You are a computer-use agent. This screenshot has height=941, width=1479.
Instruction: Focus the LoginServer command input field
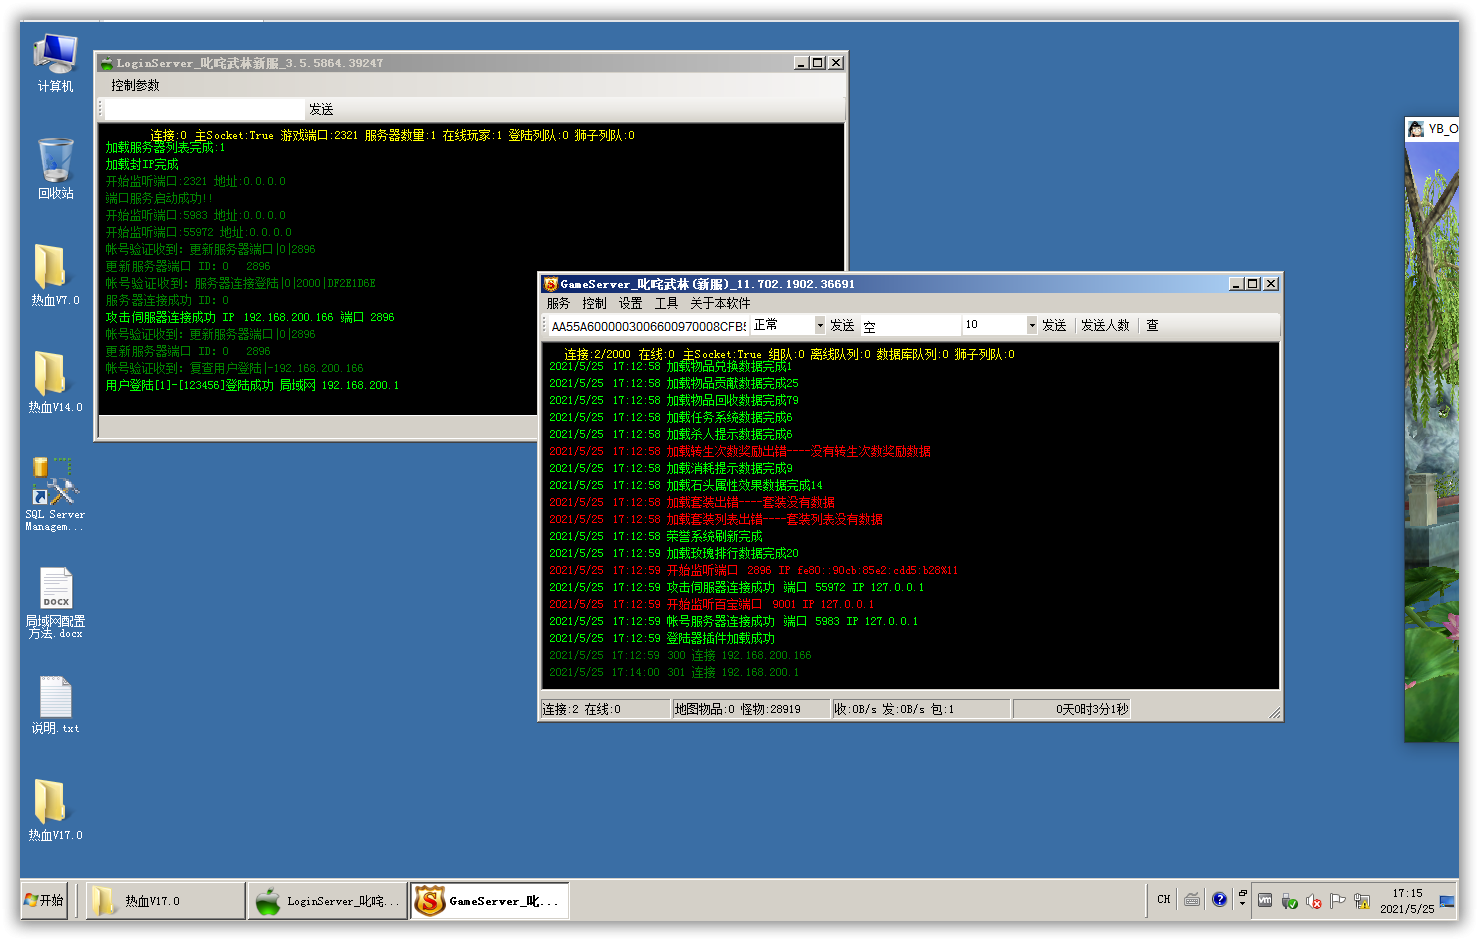click(204, 109)
